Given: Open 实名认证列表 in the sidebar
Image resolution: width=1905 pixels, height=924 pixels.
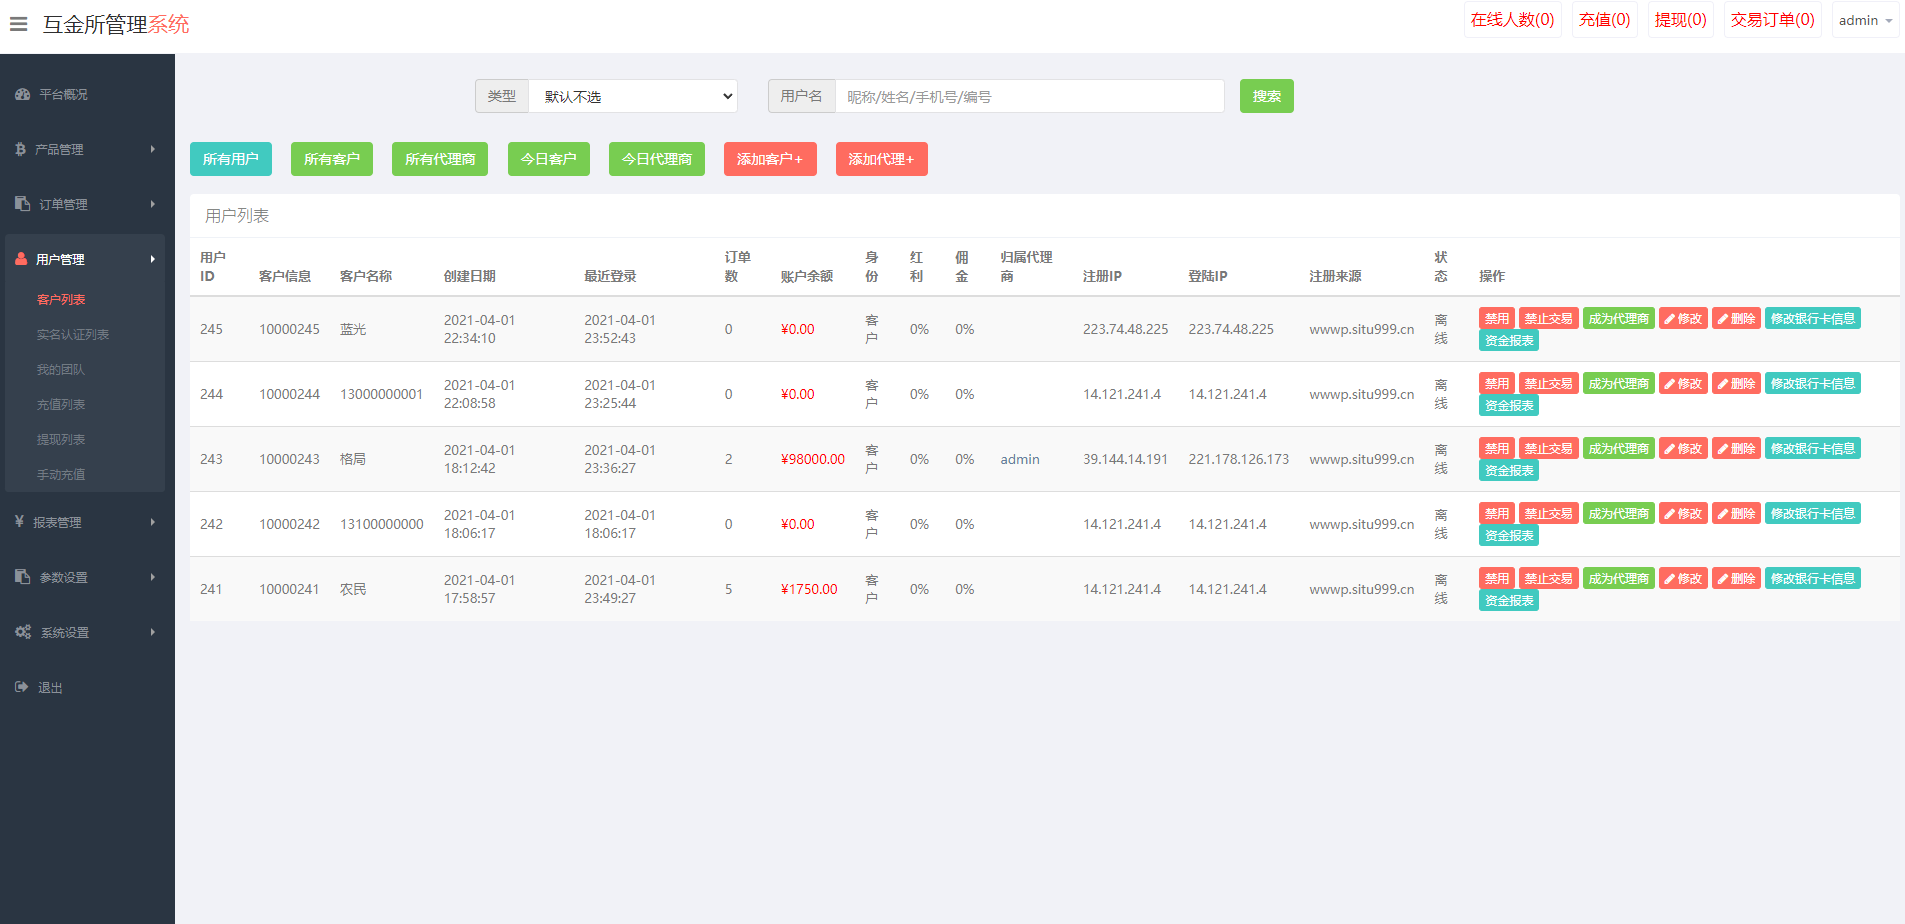Looking at the screenshot, I should coord(73,334).
